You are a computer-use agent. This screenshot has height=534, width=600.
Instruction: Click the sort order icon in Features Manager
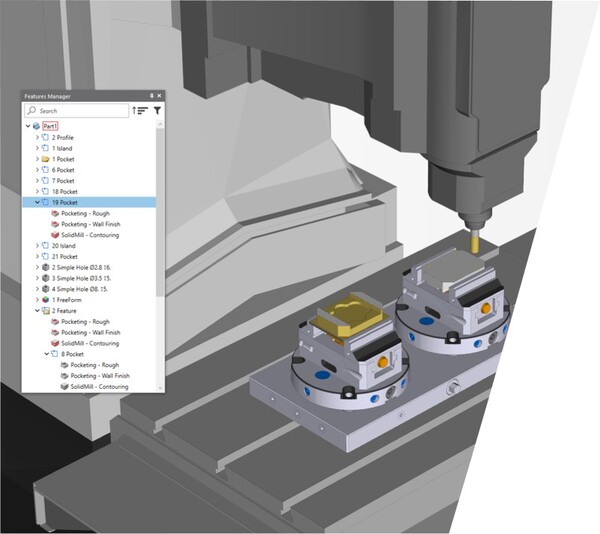[x=140, y=111]
